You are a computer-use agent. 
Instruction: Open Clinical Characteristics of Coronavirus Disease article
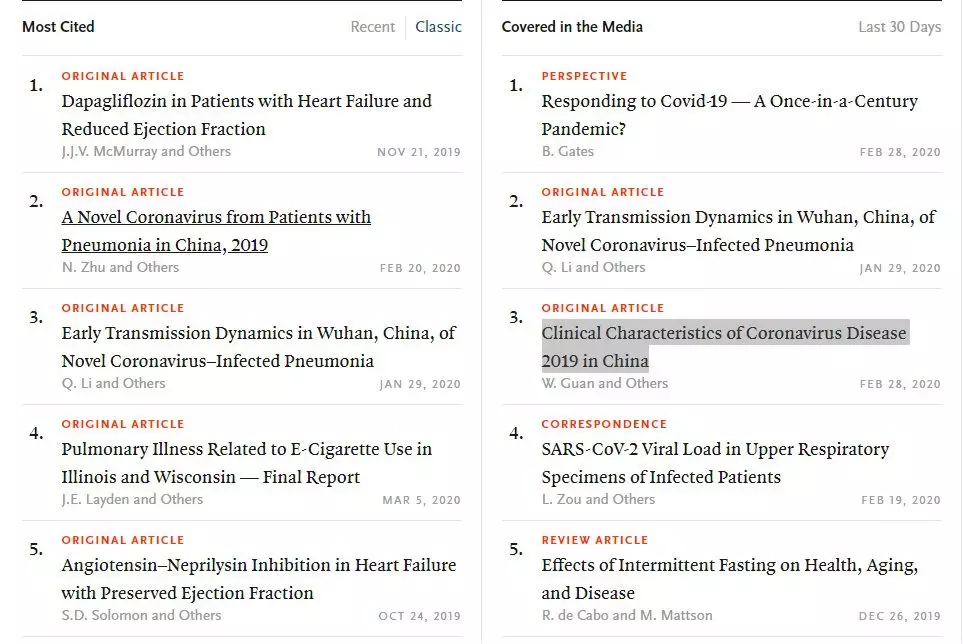[724, 346]
